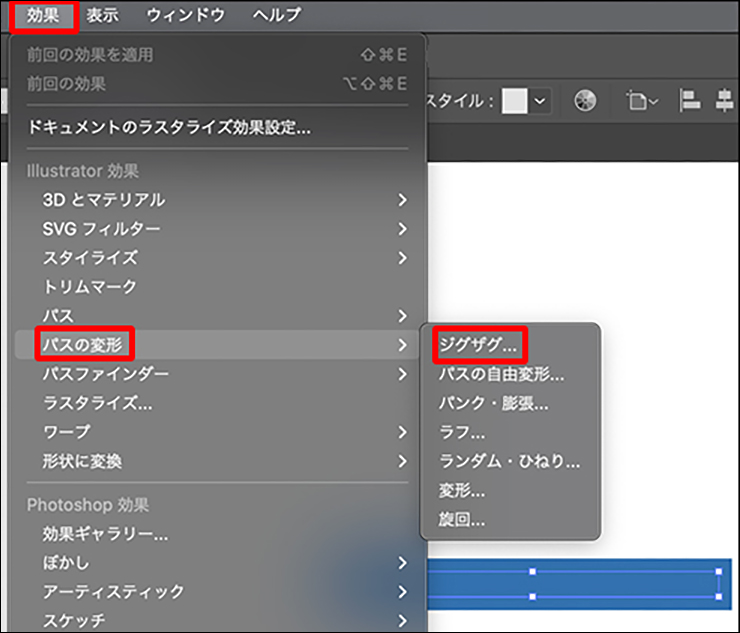Click ドキュメントのラスタライズ効果設定...
Viewport: 740px width, 633px height.
coord(170,127)
